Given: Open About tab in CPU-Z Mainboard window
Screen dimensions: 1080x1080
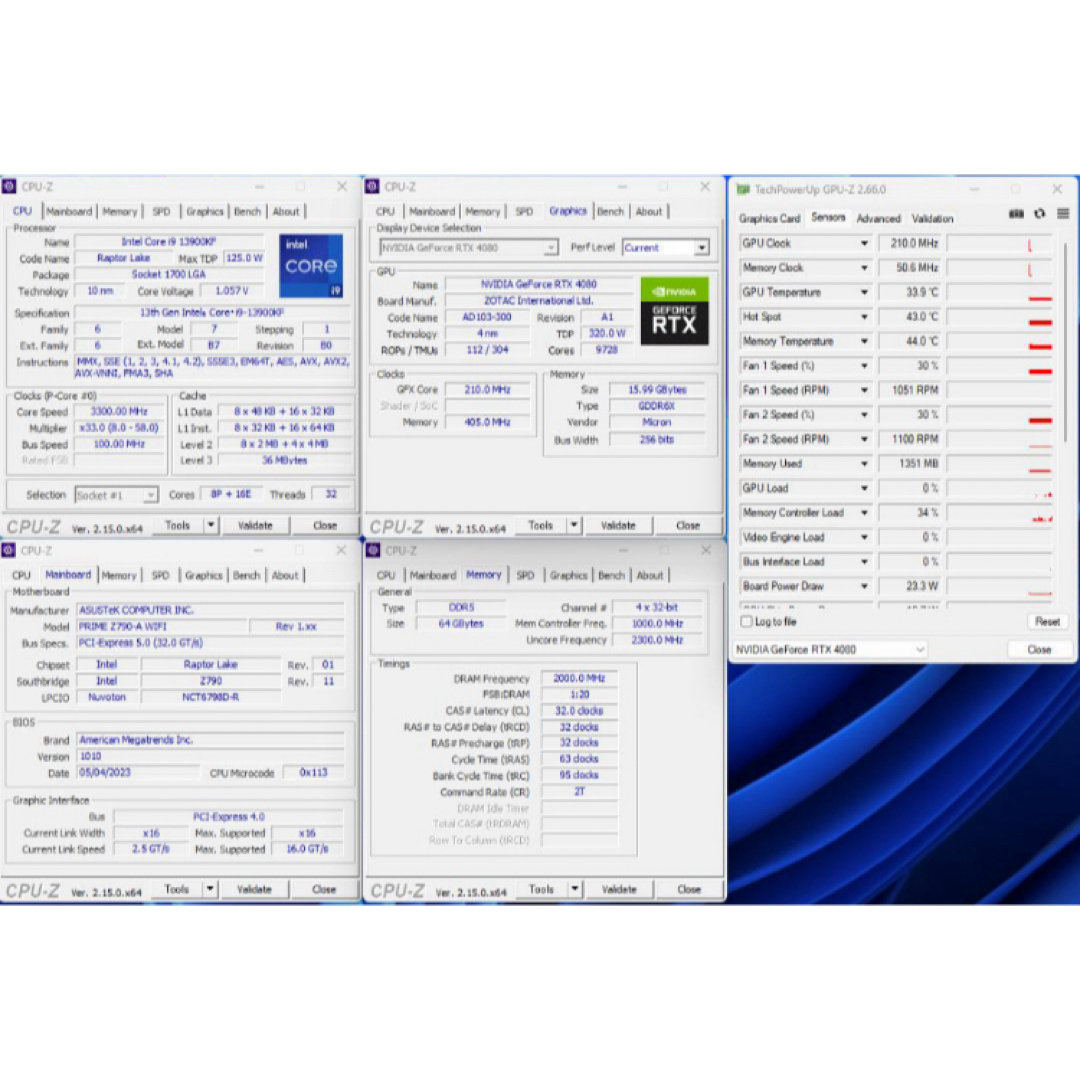Looking at the screenshot, I should click(285, 575).
